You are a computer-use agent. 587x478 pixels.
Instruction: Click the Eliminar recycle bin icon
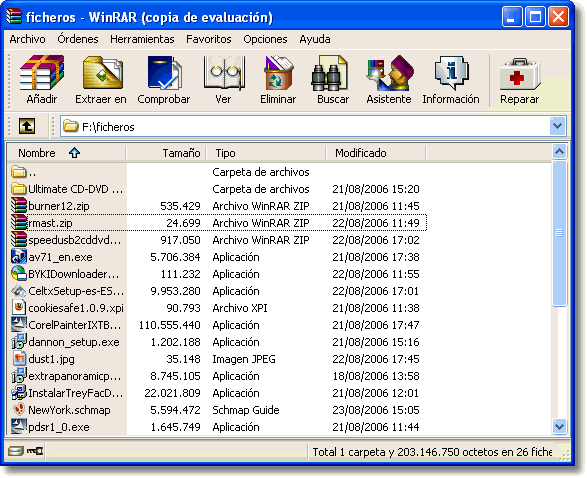click(x=278, y=73)
